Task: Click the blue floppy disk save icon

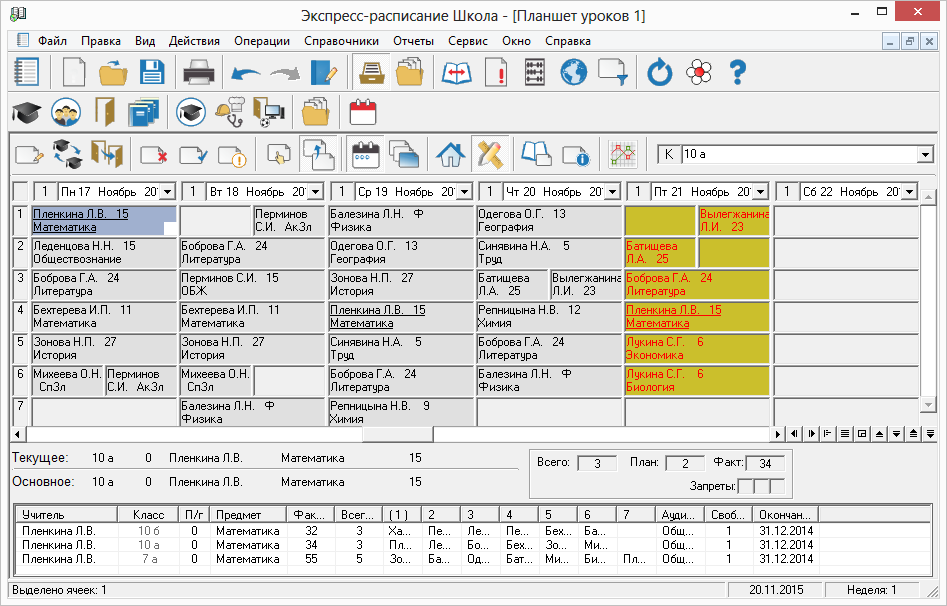Action: 151,73
